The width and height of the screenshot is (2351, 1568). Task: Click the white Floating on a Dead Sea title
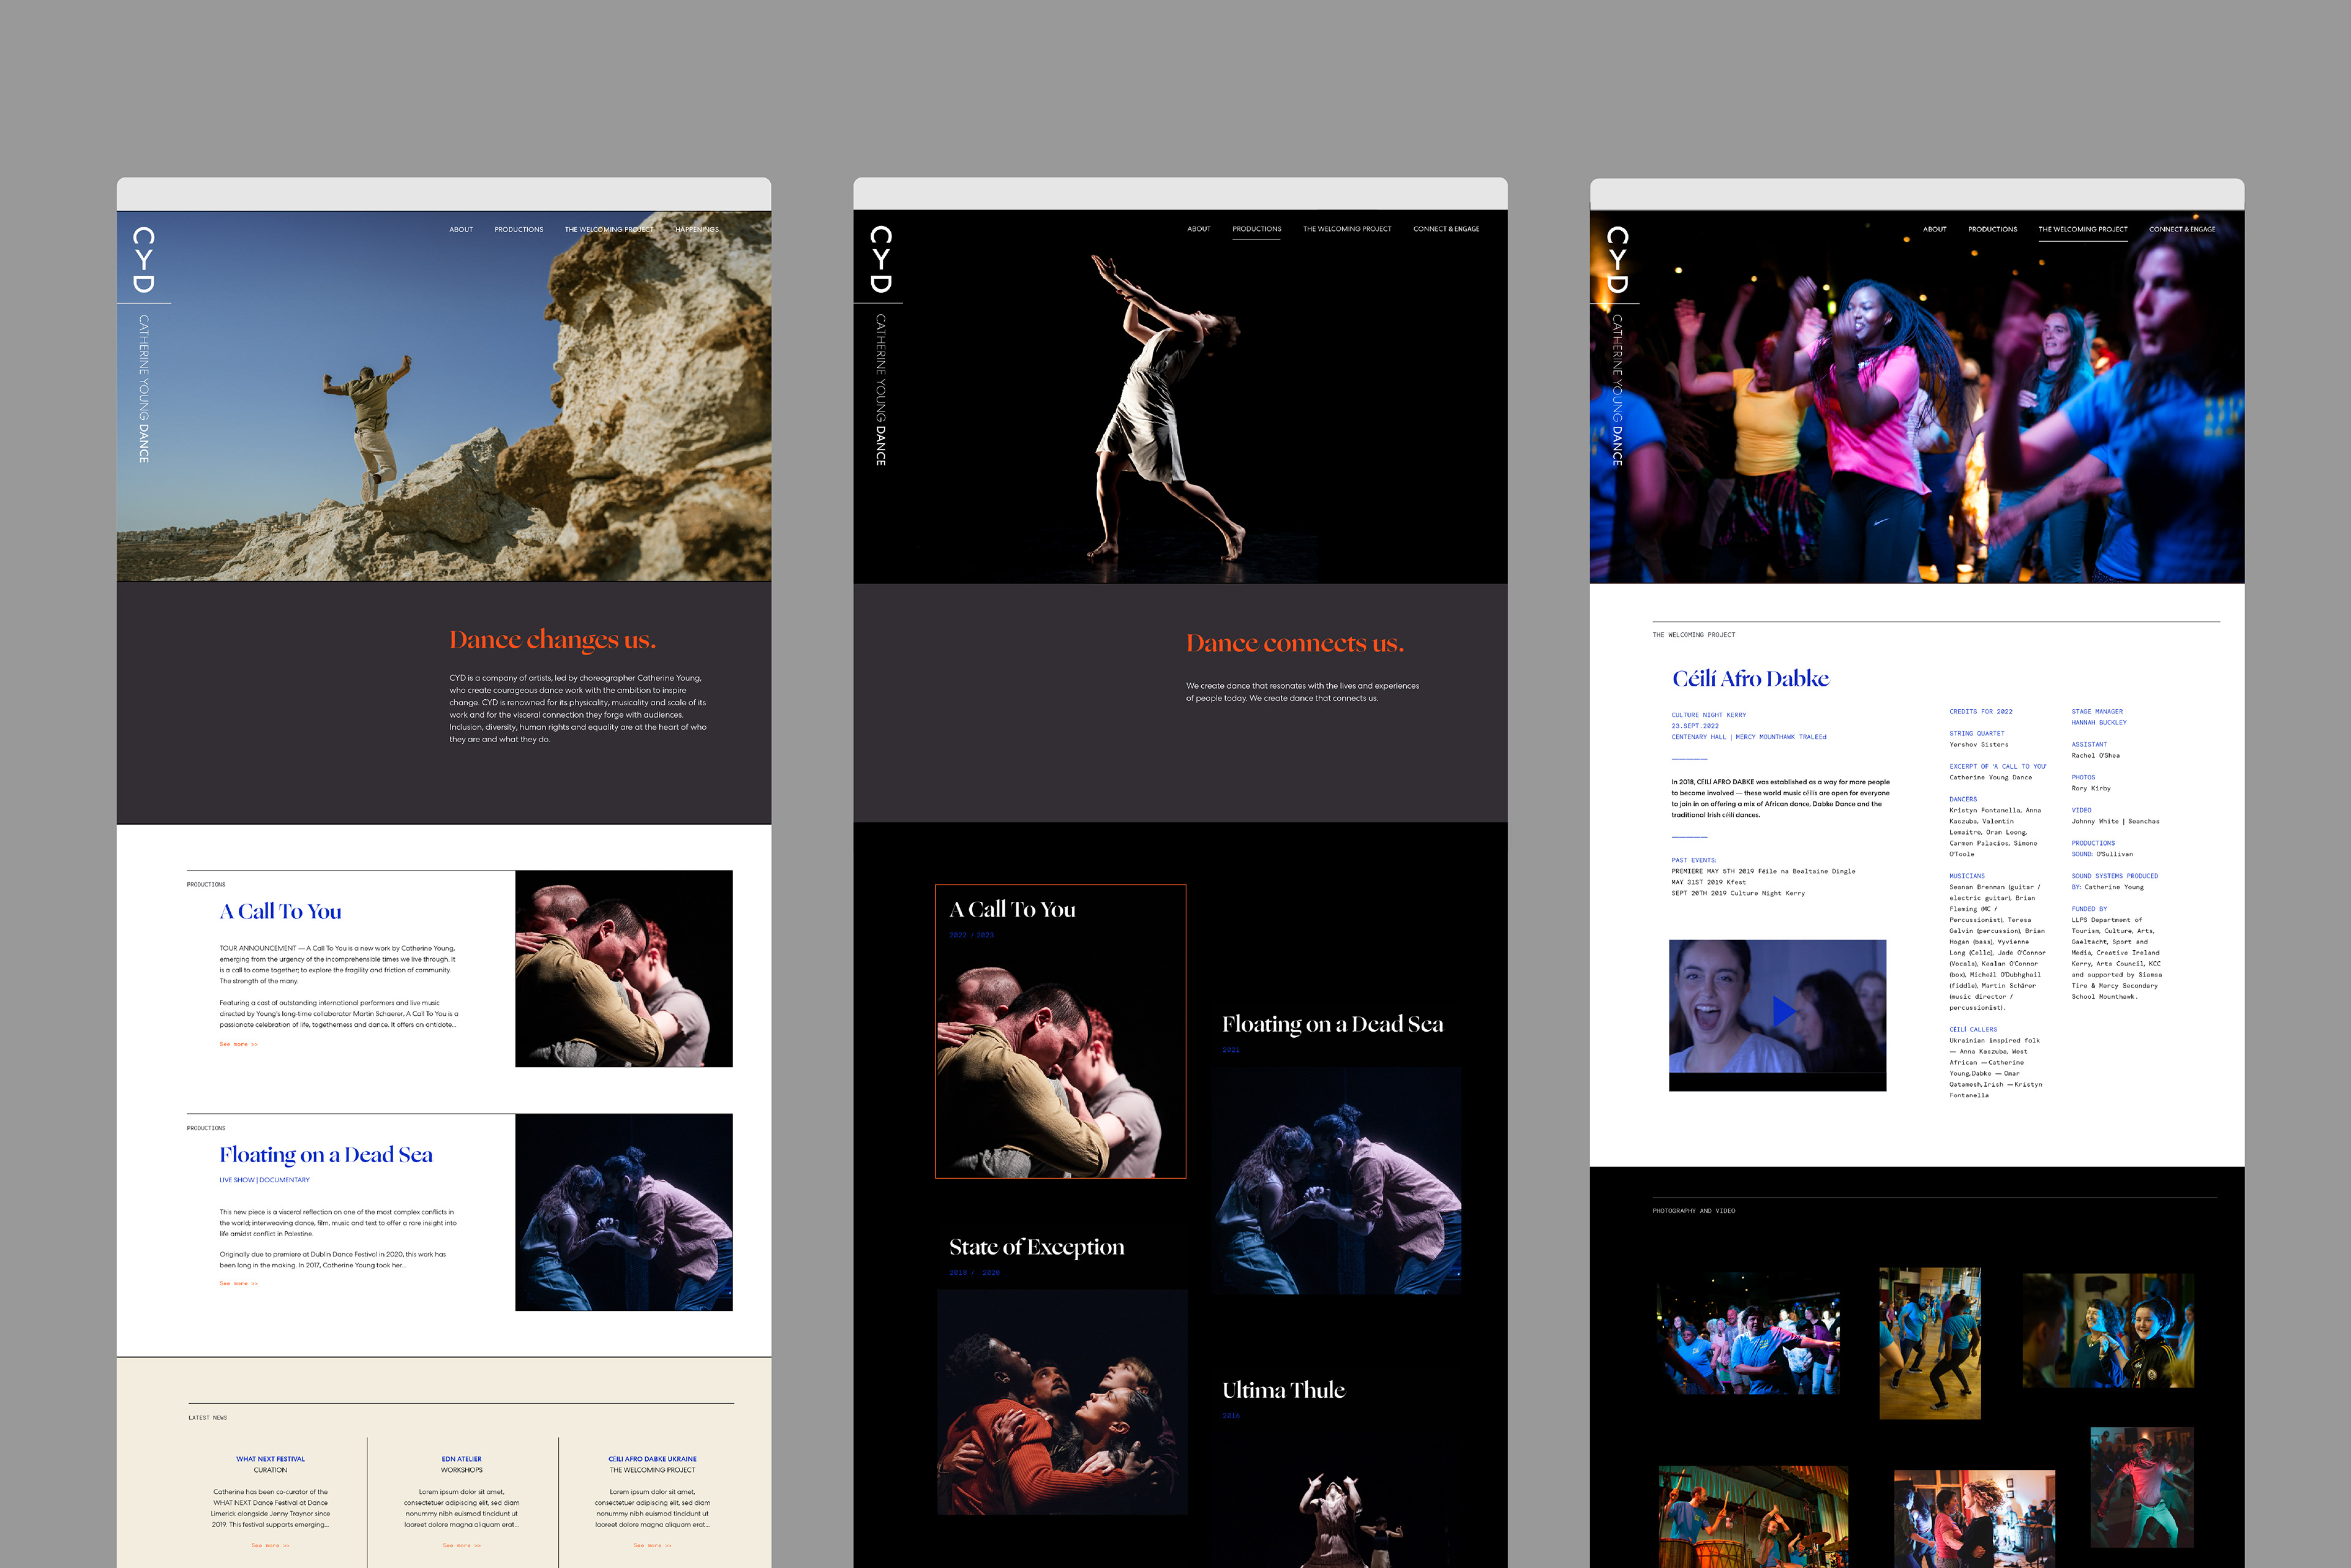coord(1332,1024)
